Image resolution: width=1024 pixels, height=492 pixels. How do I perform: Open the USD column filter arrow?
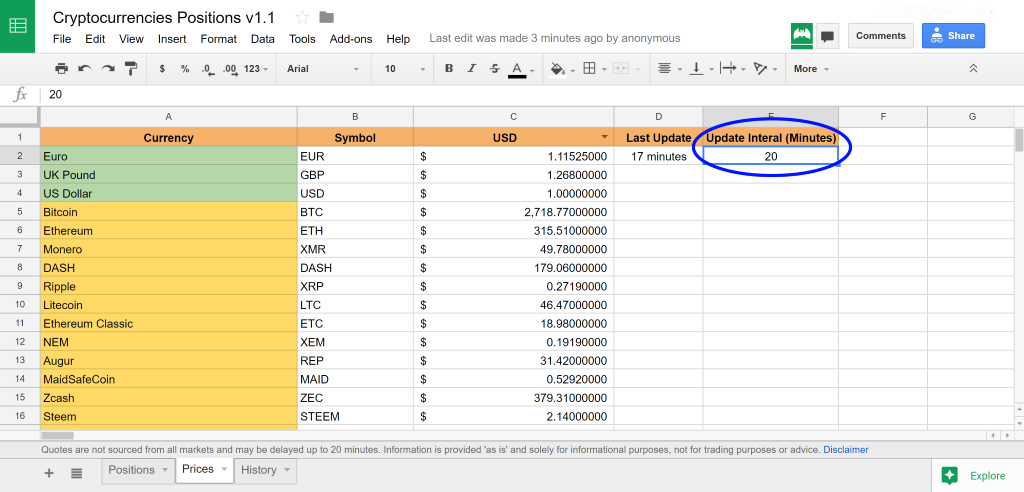(x=604, y=137)
